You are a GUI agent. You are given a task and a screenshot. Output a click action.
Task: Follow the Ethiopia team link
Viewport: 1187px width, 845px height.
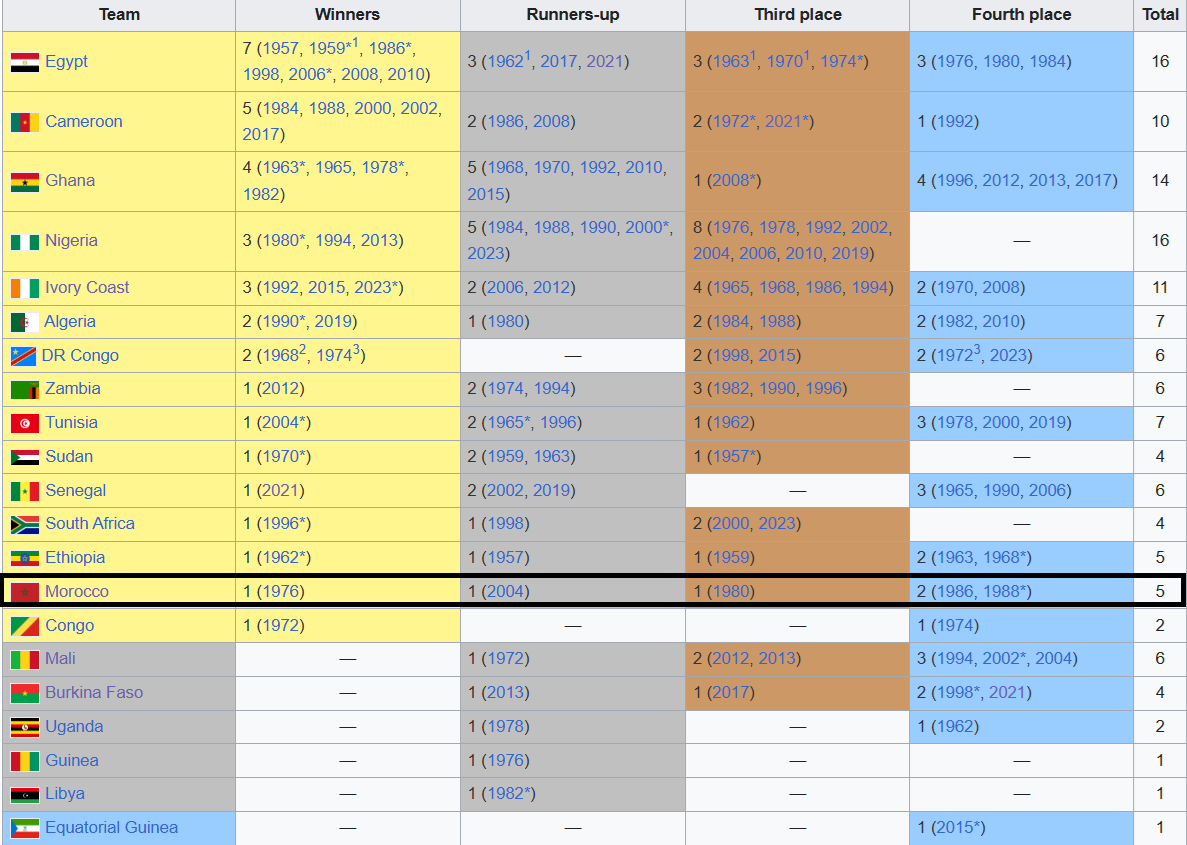coord(75,557)
